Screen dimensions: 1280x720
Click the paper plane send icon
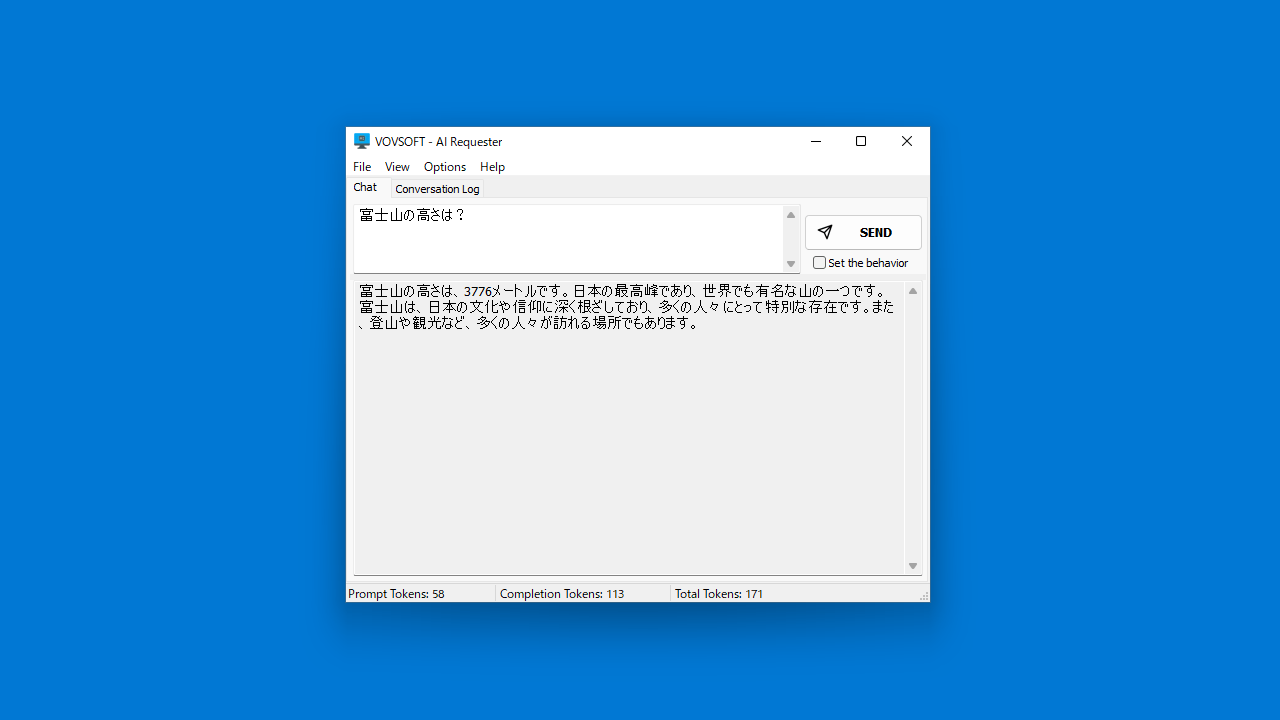click(x=825, y=232)
